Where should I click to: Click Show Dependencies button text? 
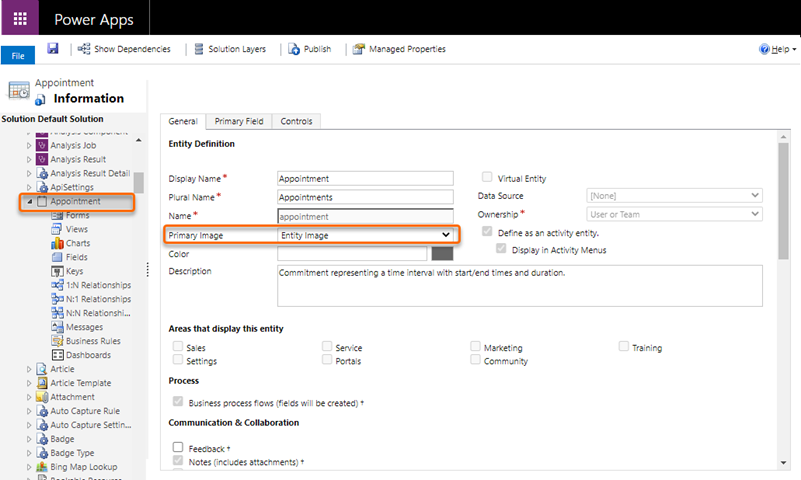pos(132,49)
